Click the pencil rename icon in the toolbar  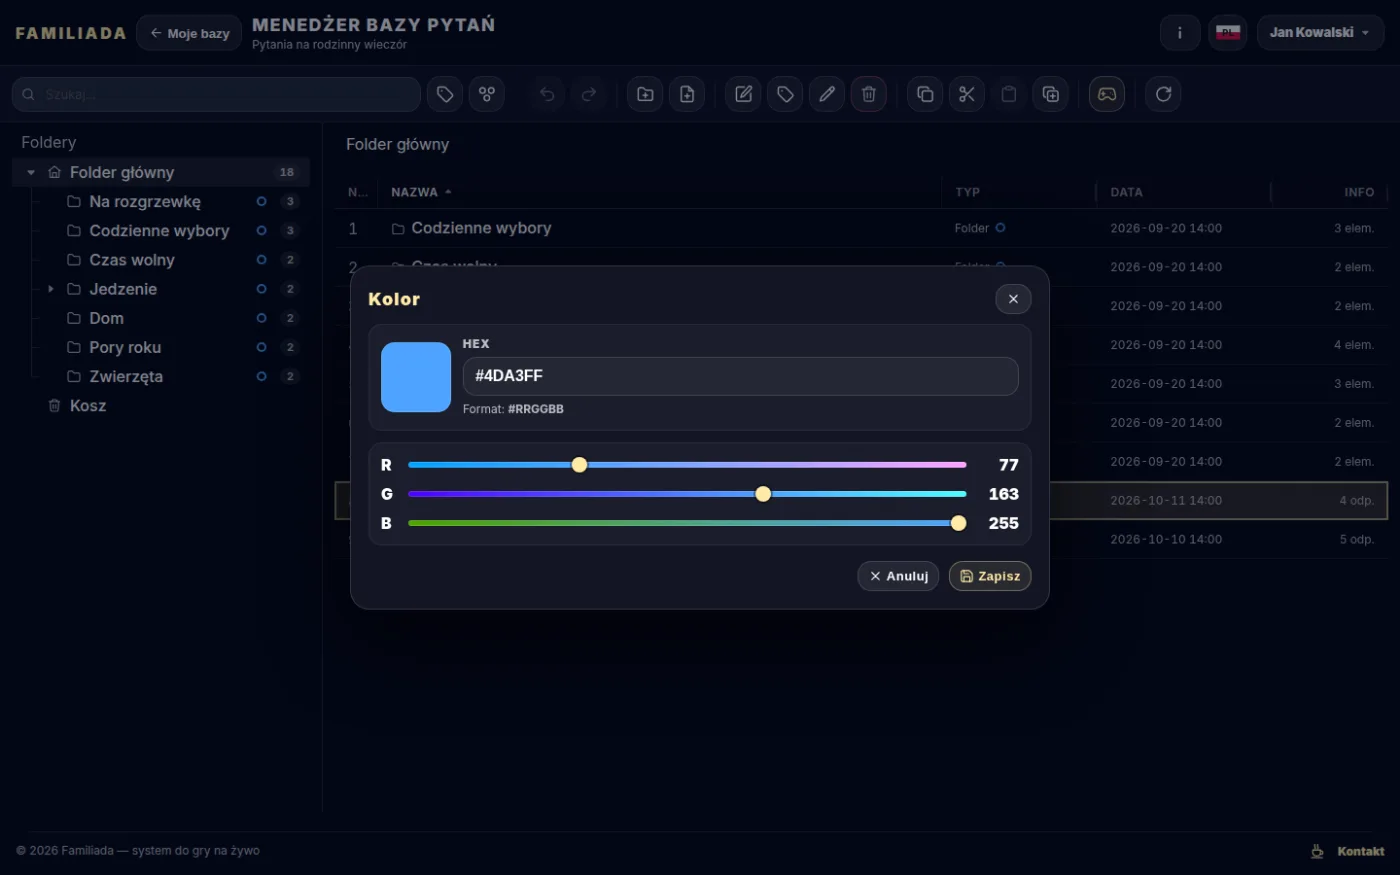pos(827,94)
